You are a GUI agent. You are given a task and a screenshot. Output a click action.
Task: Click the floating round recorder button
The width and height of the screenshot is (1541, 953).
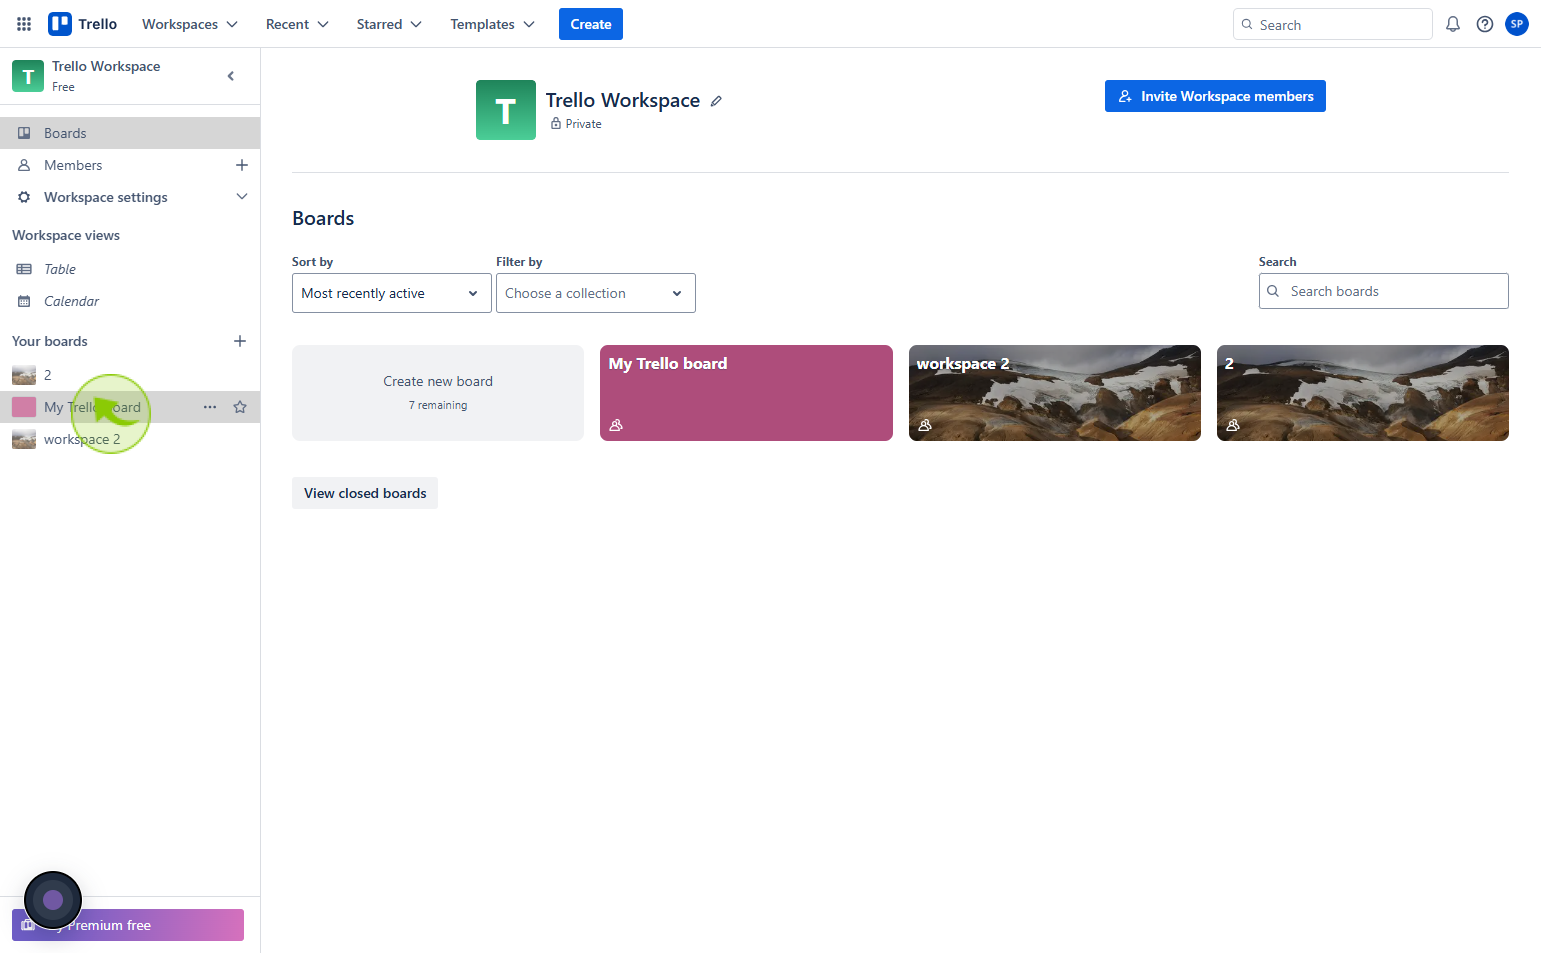pos(53,900)
